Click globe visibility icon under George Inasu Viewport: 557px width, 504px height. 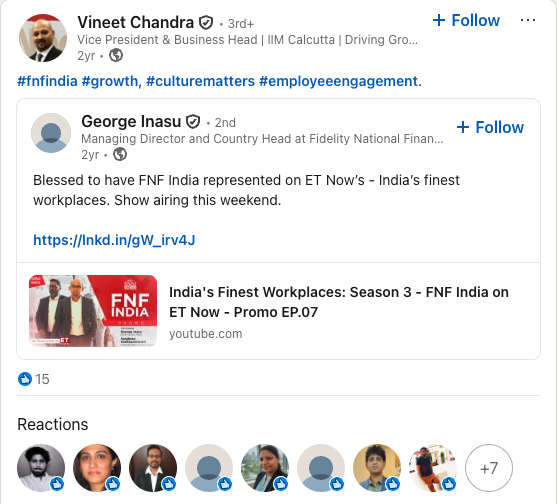point(120,154)
